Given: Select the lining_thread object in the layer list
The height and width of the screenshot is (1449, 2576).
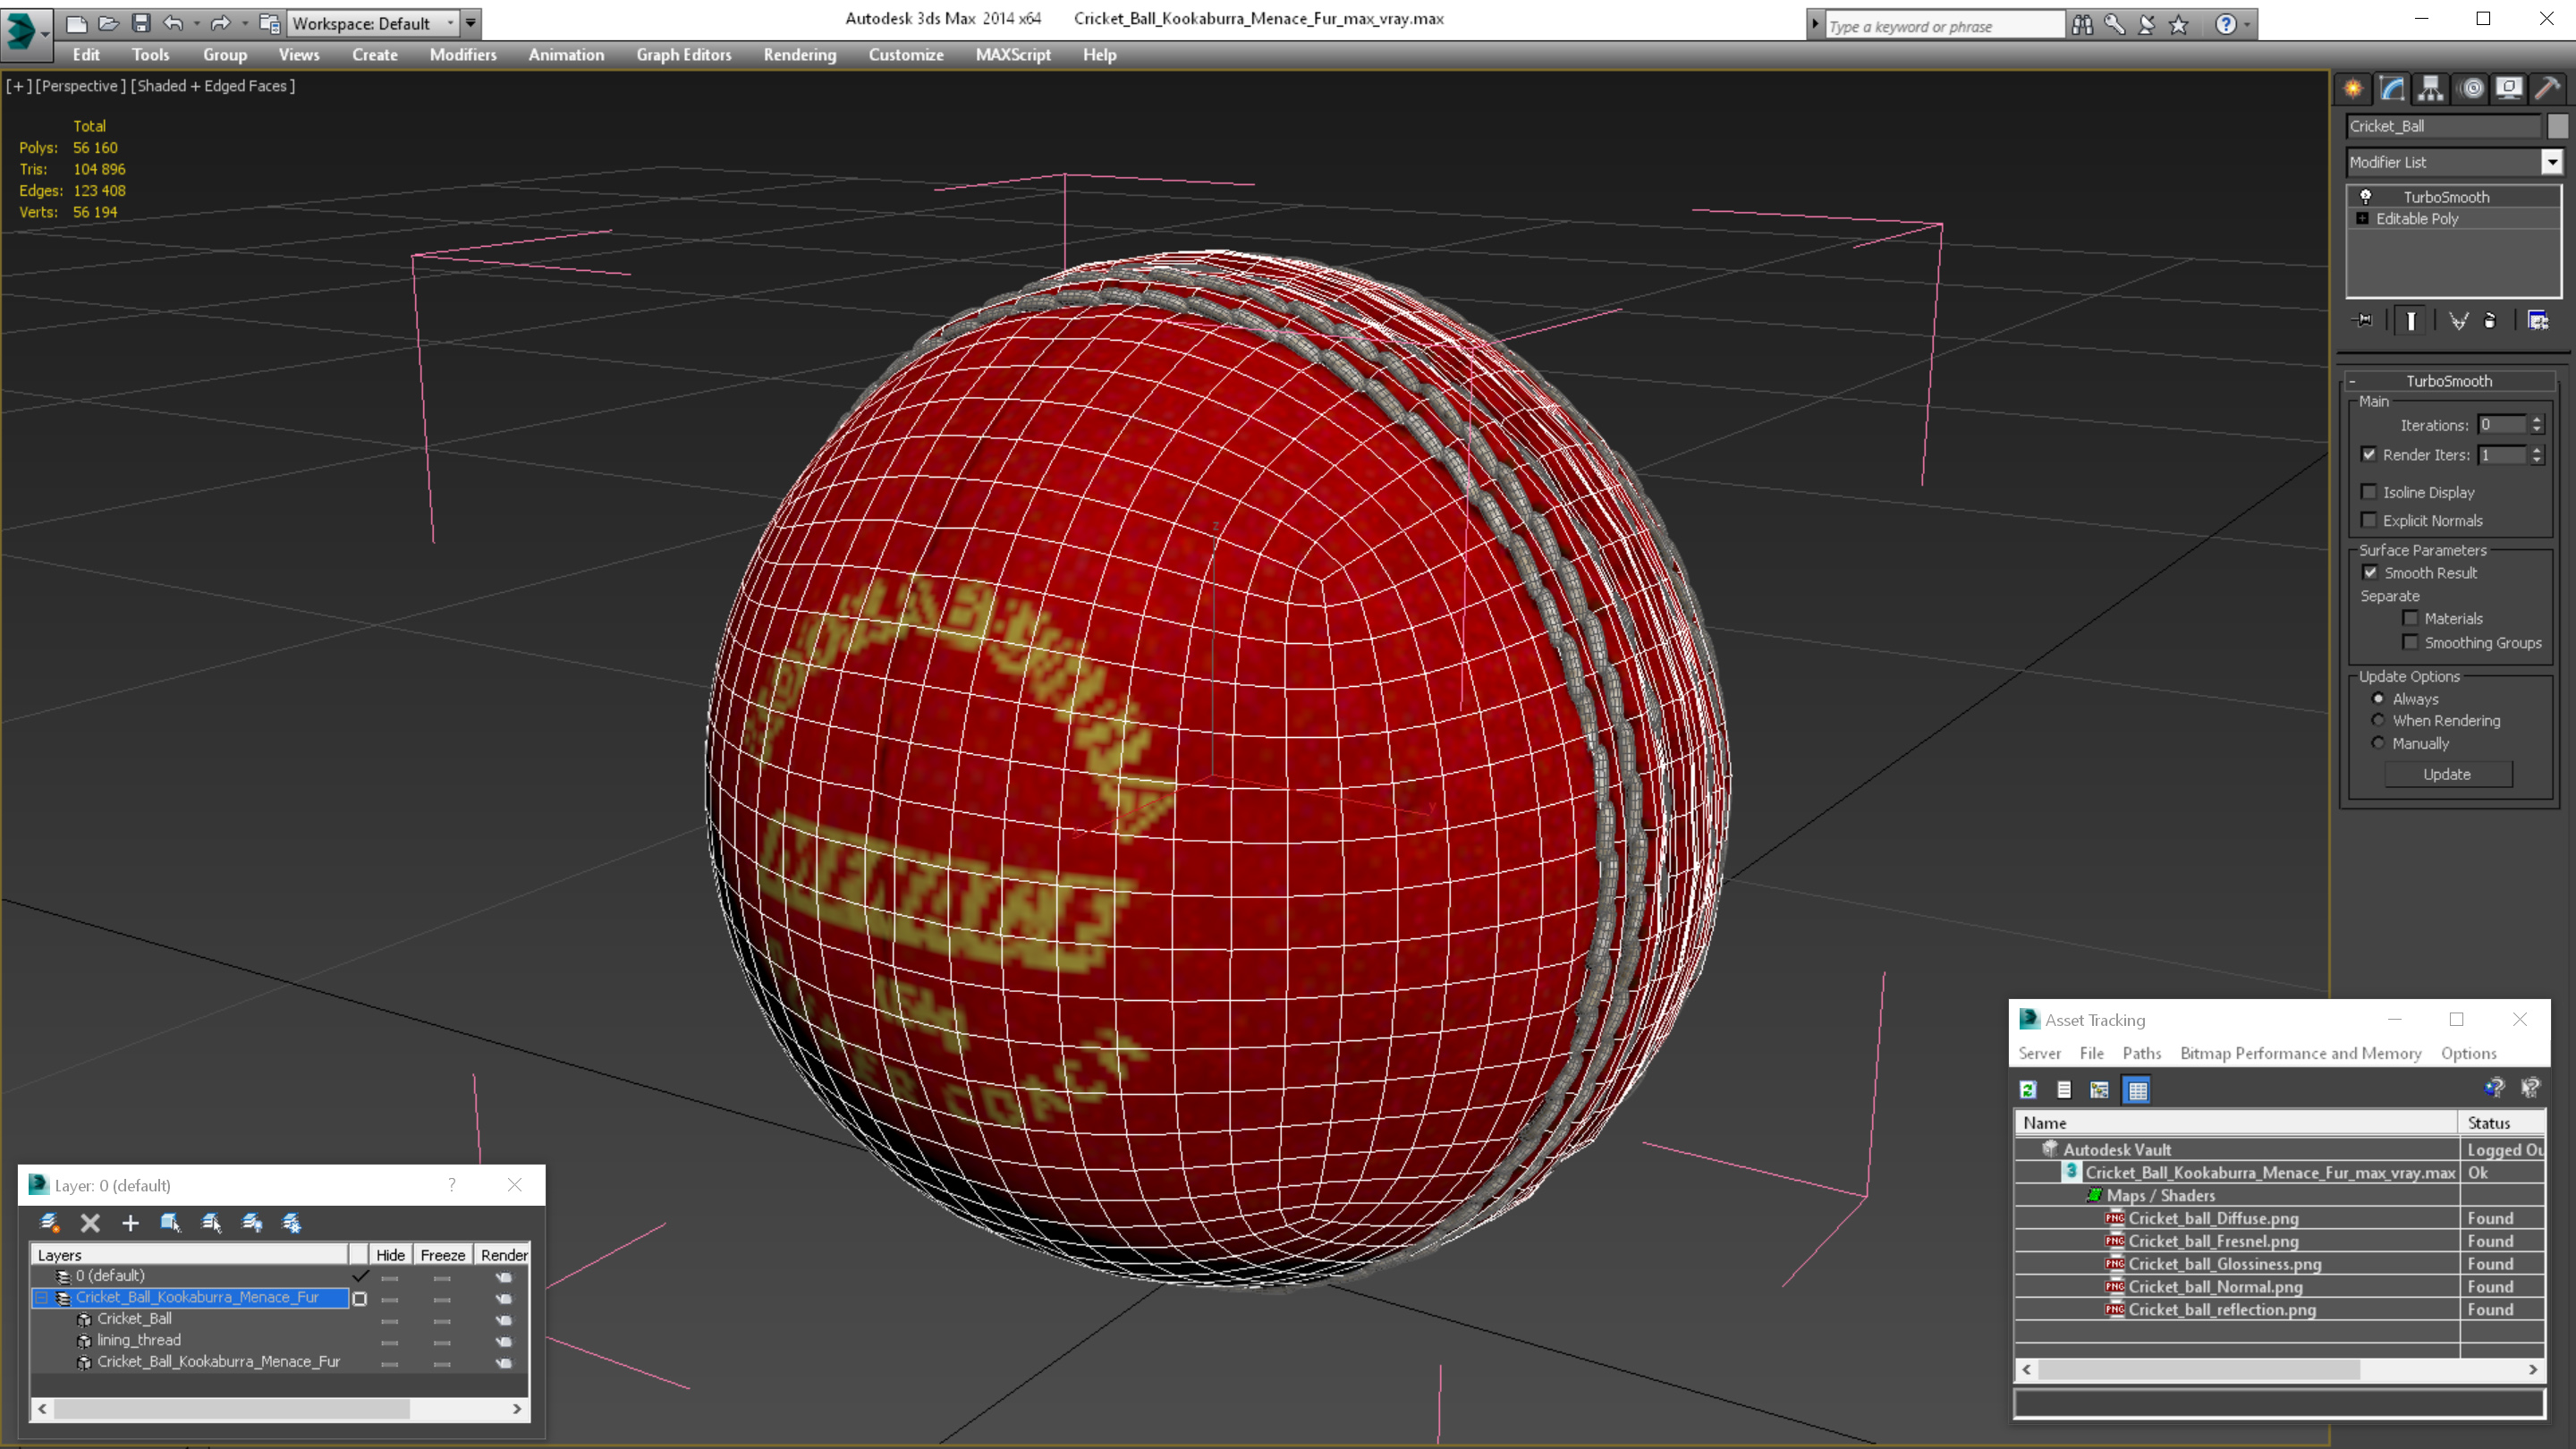Looking at the screenshot, I should click(x=139, y=1340).
